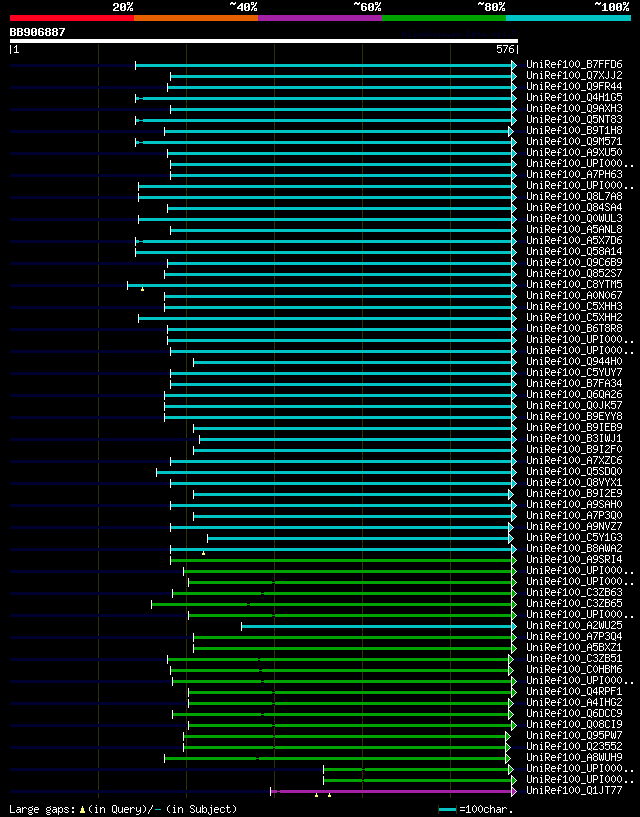The height and width of the screenshot is (817, 640).
Task: Click the arrowhead ending the UniRef100_A2WU25 alignment
Action: [x=514, y=626]
